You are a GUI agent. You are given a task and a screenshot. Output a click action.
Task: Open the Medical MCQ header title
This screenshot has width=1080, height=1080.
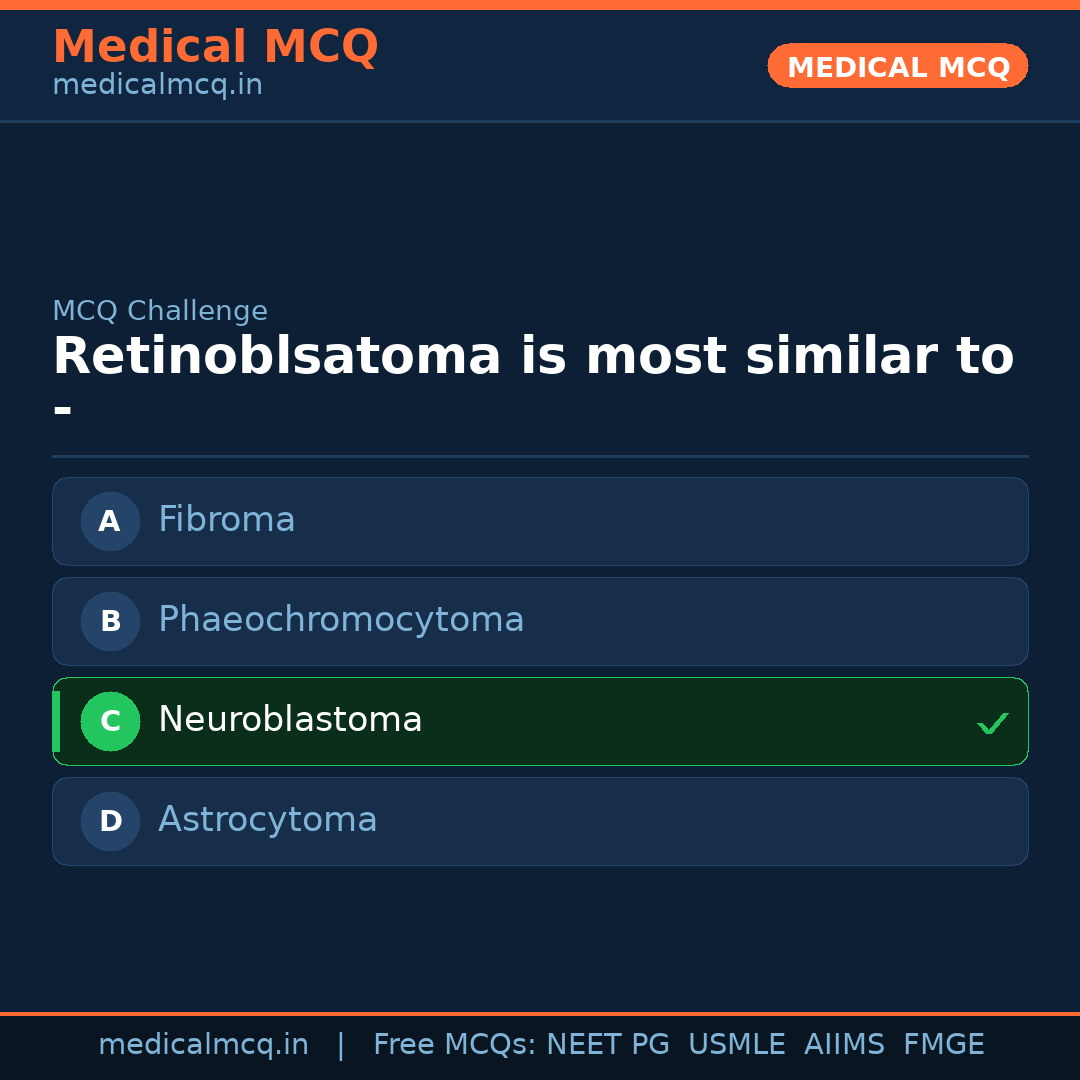tap(215, 47)
